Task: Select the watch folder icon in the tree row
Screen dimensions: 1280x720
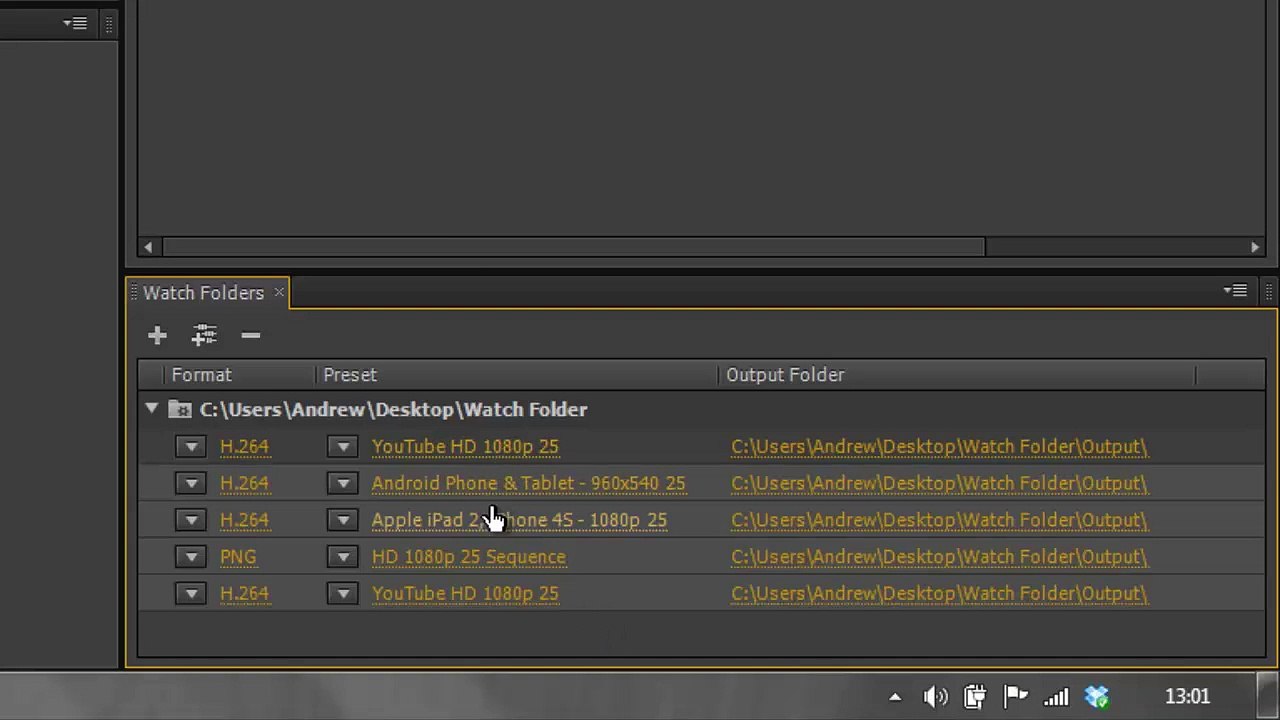Action: 180,409
